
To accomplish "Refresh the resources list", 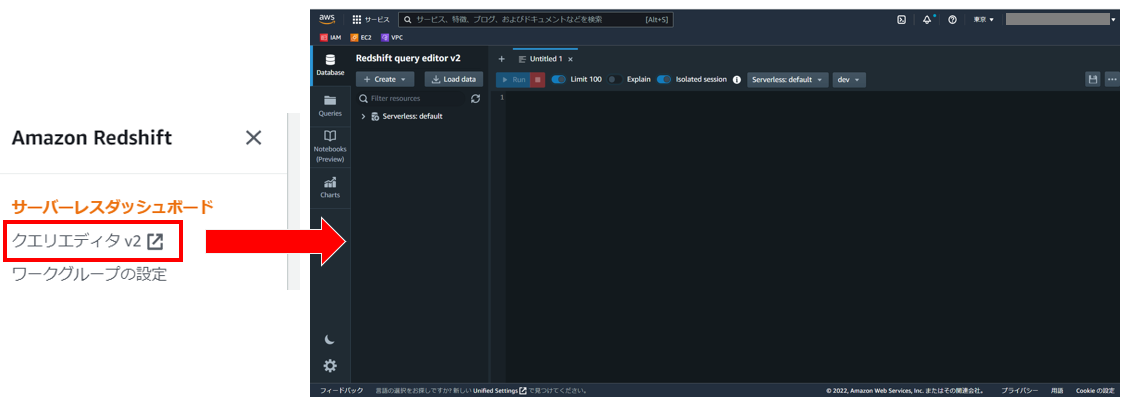I will click(x=476, y=98).
